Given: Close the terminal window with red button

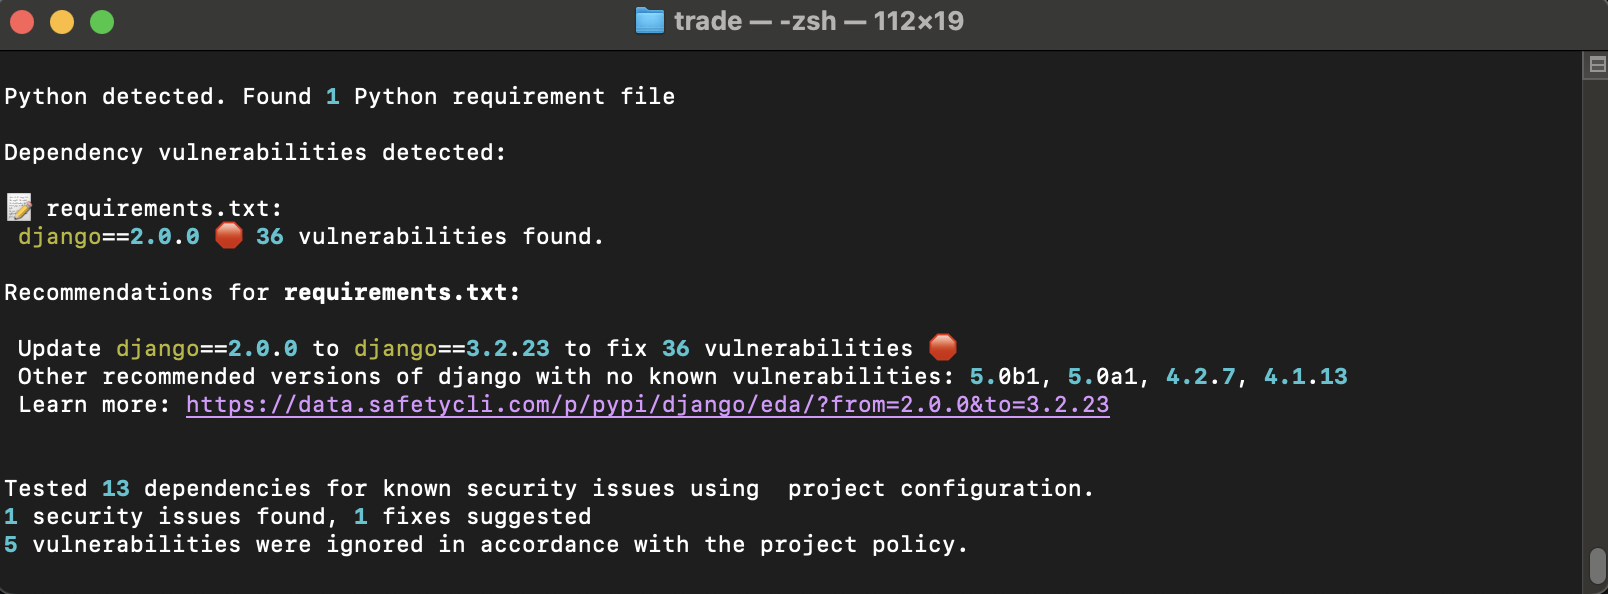Looking at the screenshot, I should (x=22, y=22).
